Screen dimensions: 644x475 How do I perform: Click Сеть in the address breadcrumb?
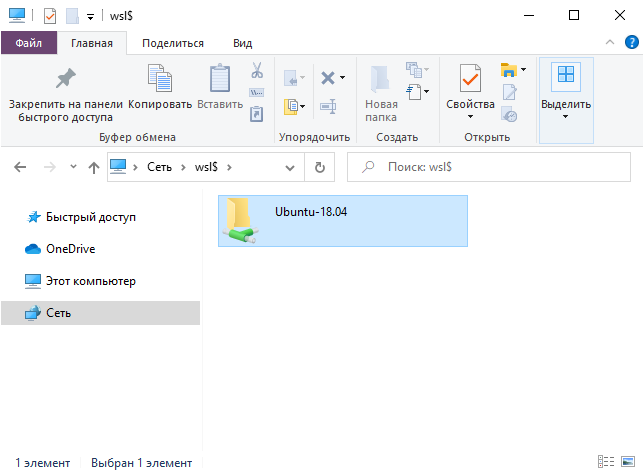point(159,167)
